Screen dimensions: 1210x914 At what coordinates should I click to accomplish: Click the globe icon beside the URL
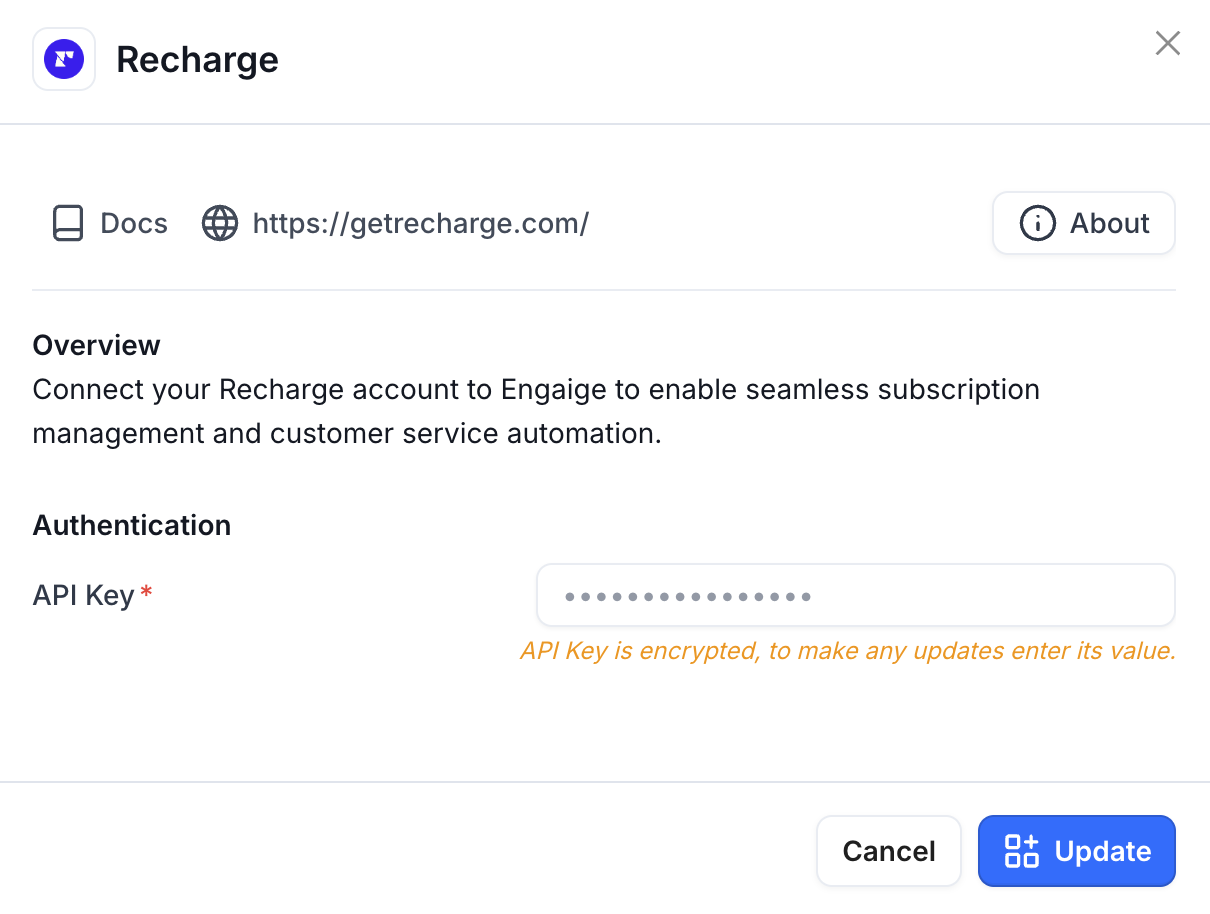pos(220,223)
